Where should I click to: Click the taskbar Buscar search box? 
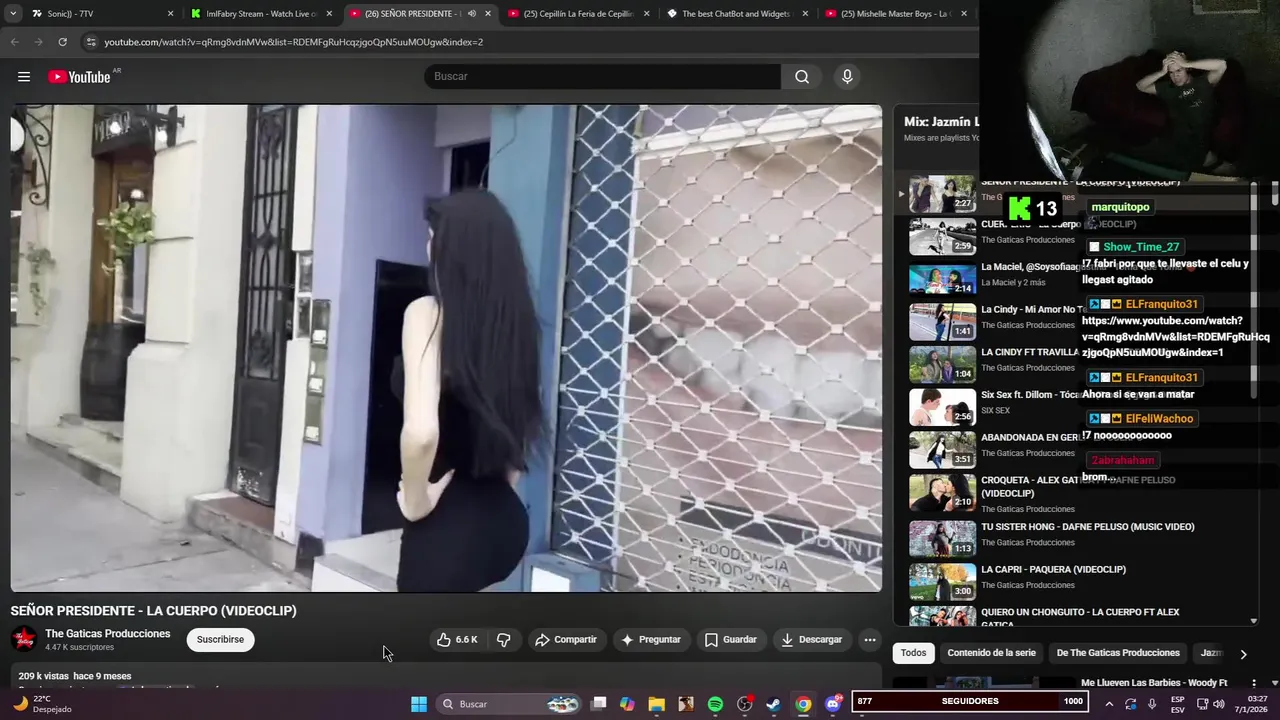coord(510,704)
